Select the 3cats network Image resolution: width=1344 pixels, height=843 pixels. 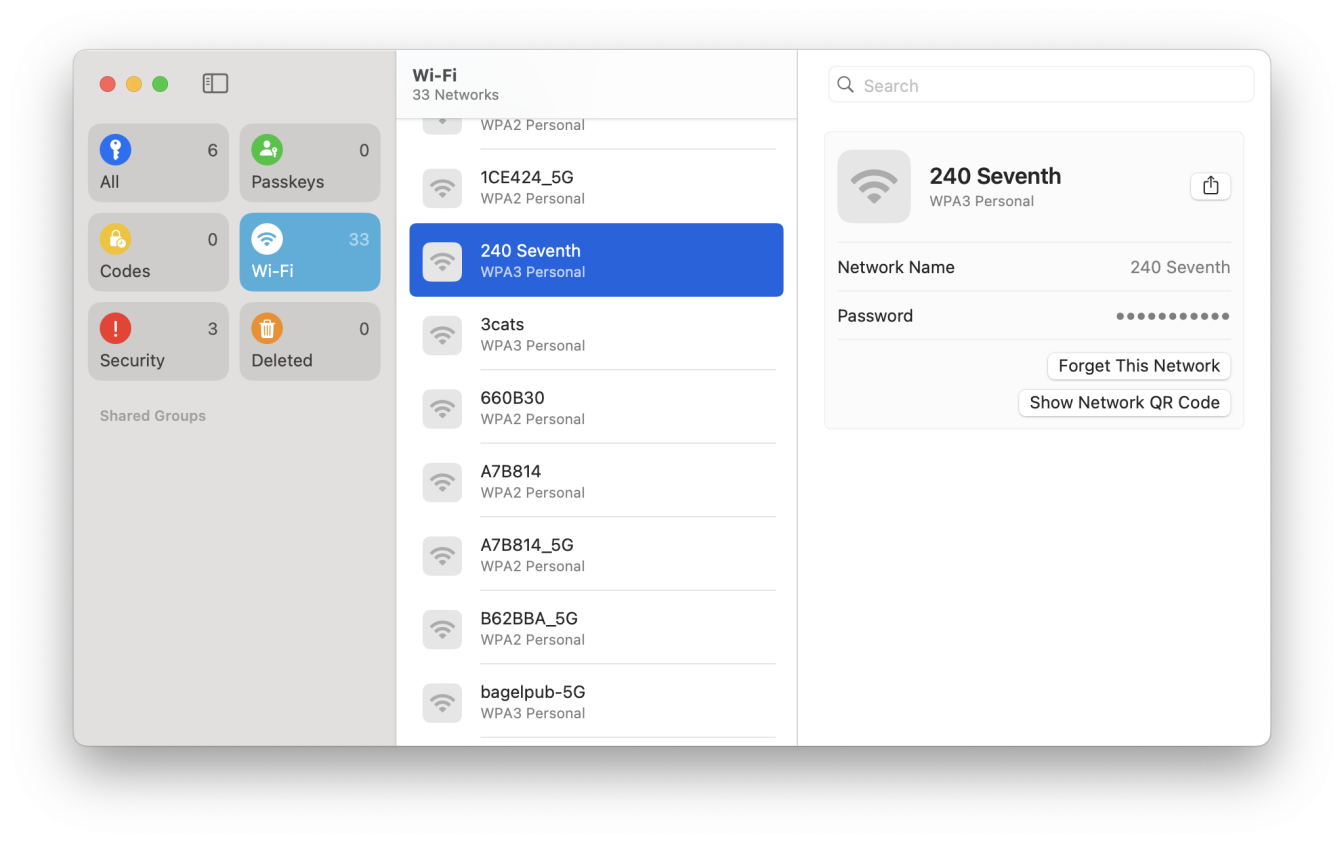pos(596,334)
